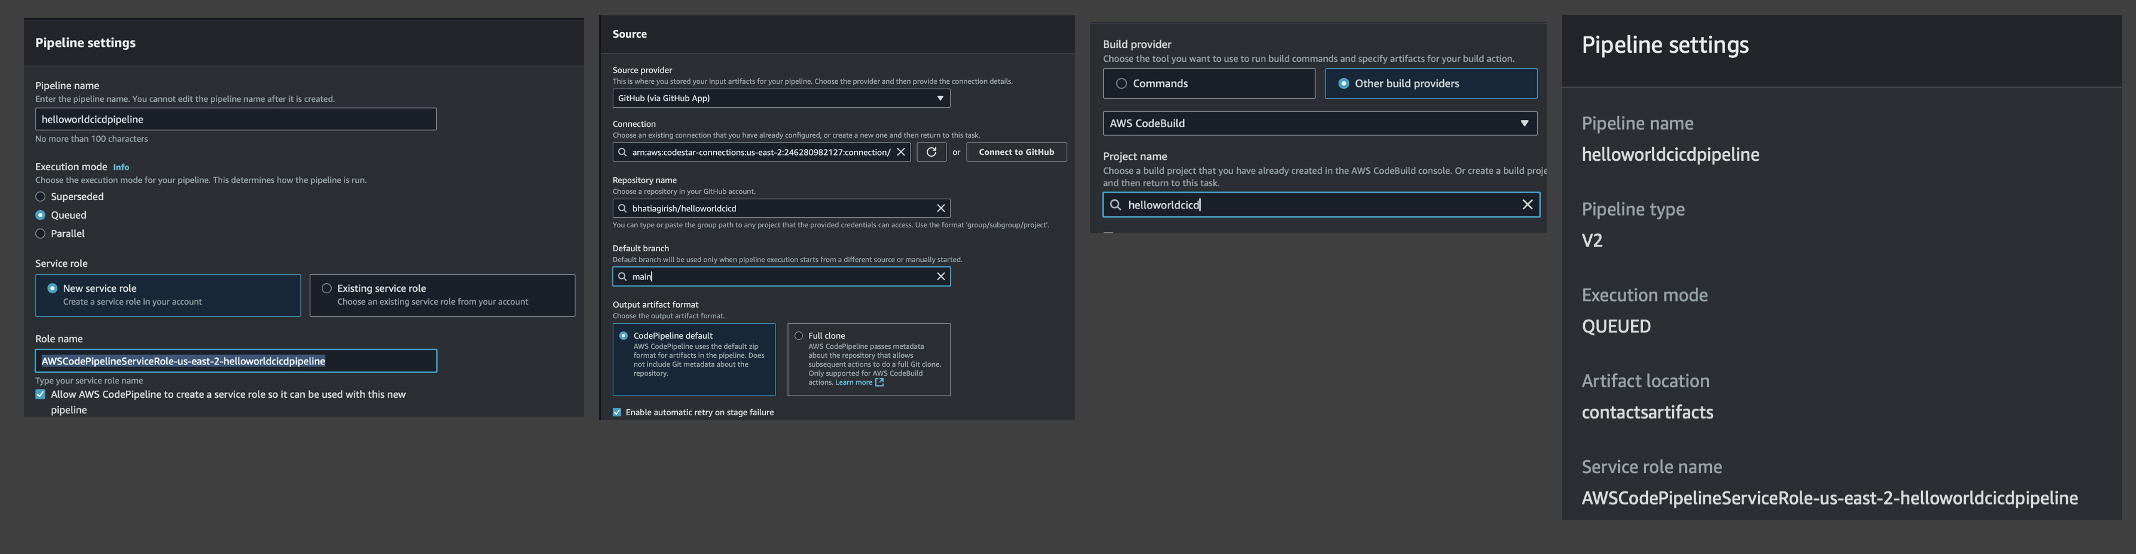Clear the Default branch field X icon
Screen dimensions: 2136x554
point(940,276)
